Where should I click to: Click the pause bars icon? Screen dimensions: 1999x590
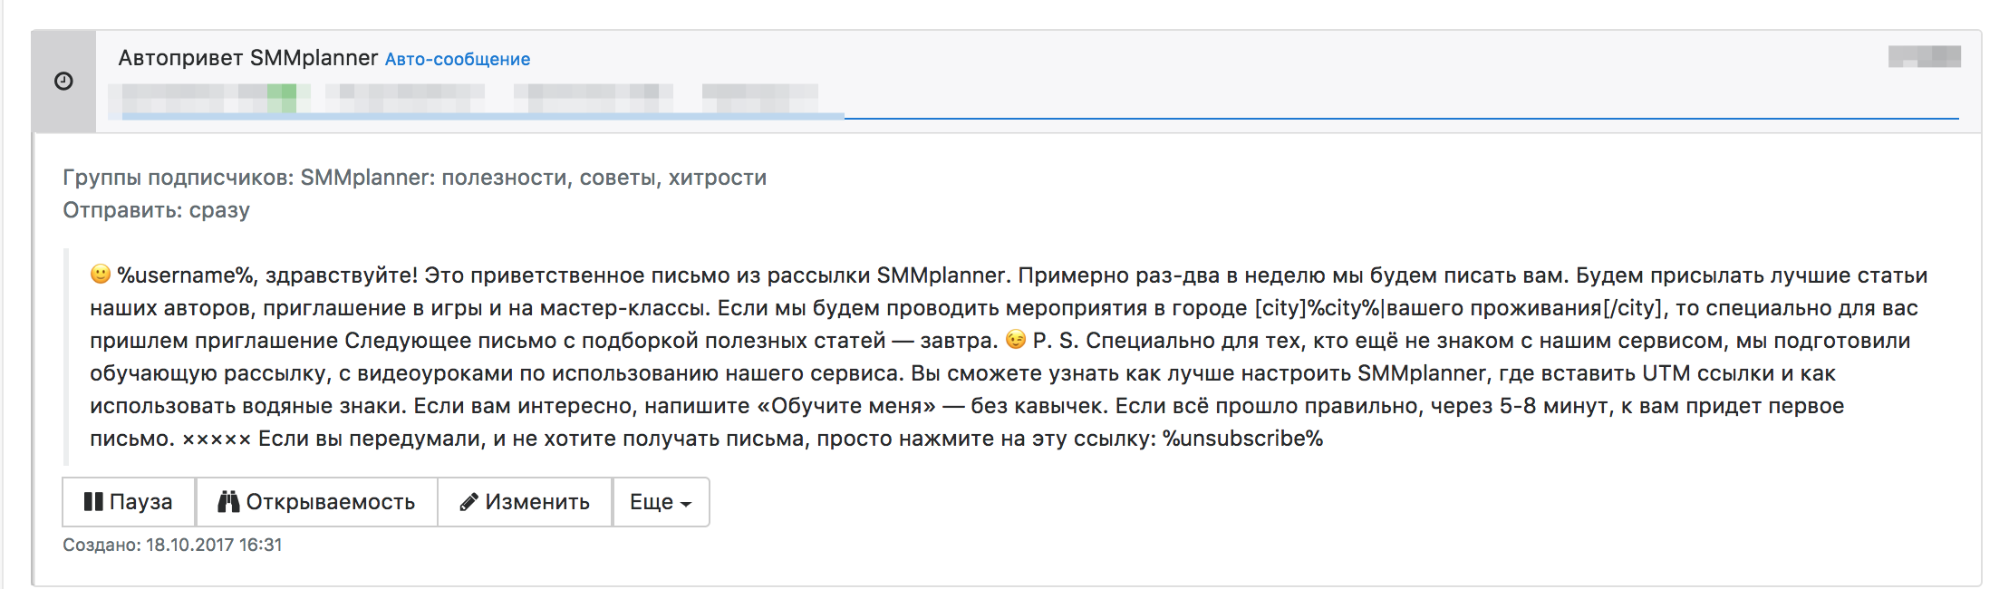[x=93, y=501]
